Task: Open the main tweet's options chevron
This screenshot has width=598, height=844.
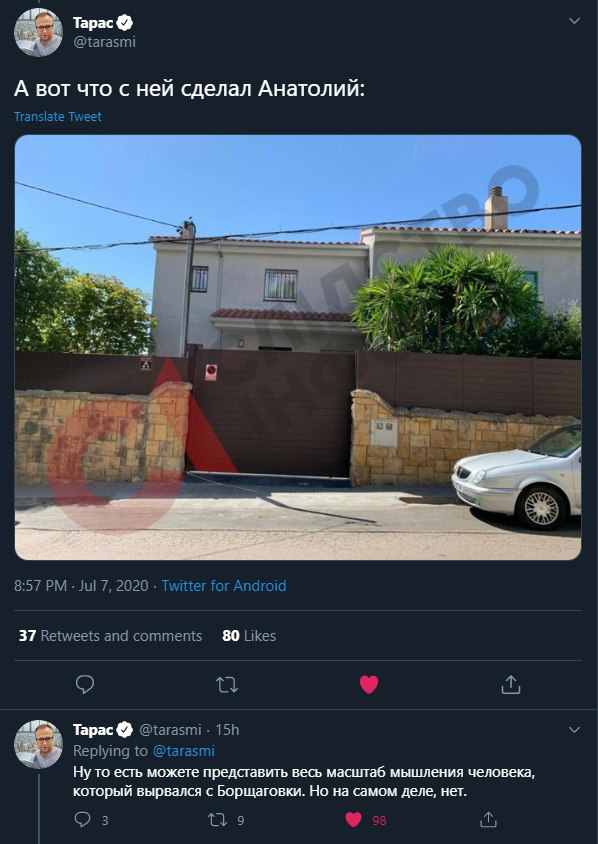Action: tap(574, 21)
